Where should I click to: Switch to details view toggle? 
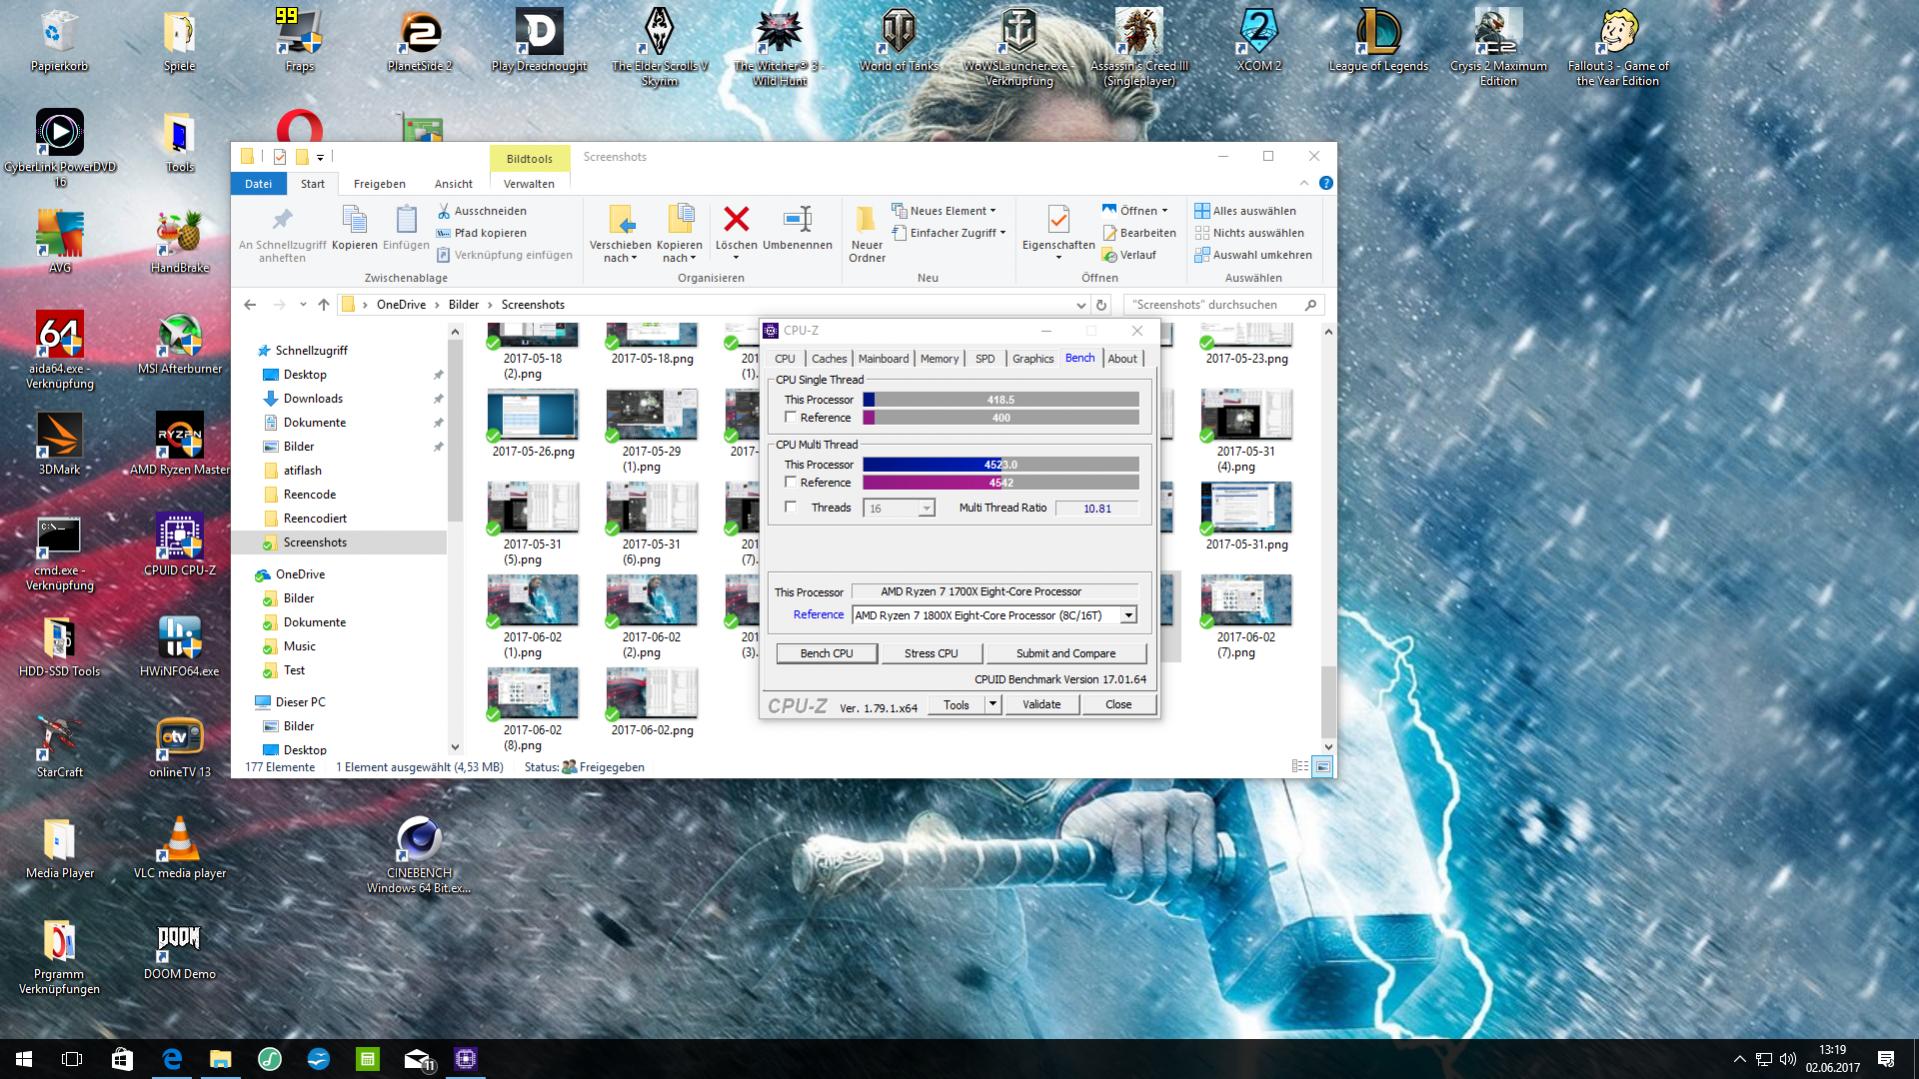pyautogui.click(x=1300, y=767)
